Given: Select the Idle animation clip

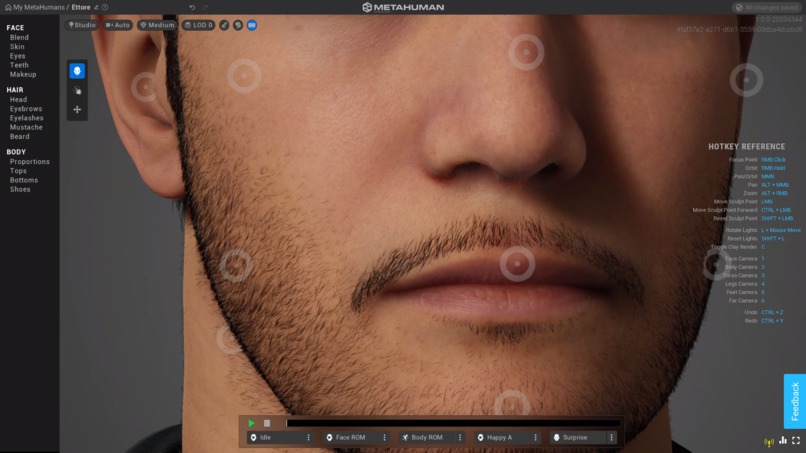Looking at the screenshot, I should point(275,438).
